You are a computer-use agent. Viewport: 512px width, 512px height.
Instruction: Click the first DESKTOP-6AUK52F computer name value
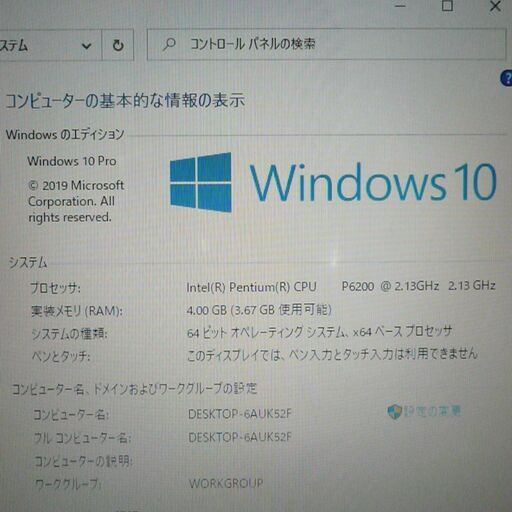click(240, 414)
